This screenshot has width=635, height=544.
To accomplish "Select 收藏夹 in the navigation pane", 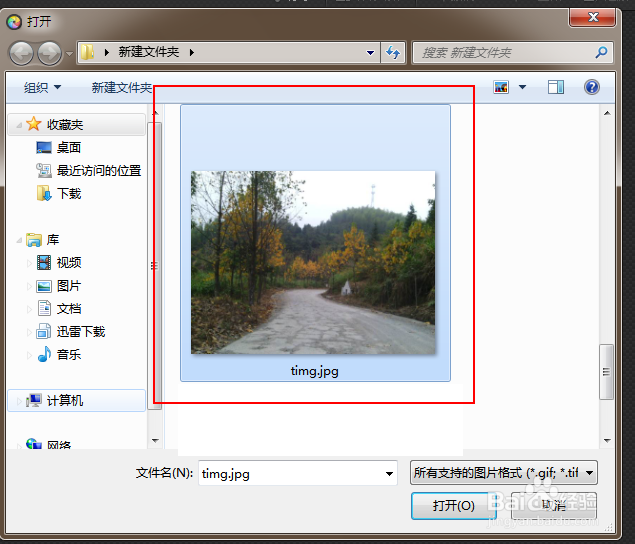I will coord(65,124).
